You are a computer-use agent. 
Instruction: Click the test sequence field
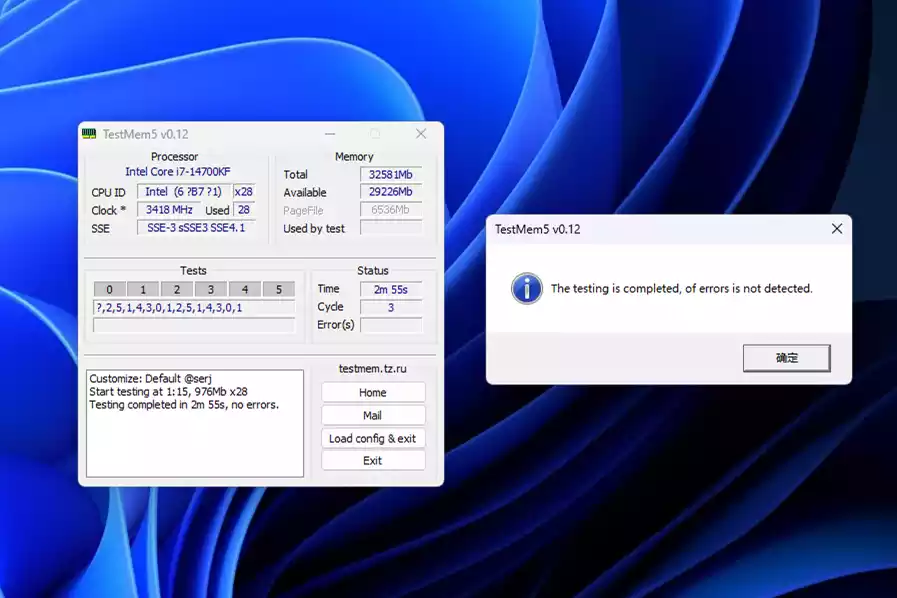pyautogui.click(x=194, y=308)
